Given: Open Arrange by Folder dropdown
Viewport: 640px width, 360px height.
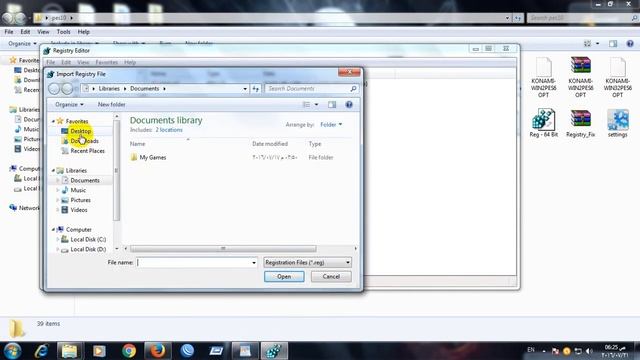Looking at the screenshot, I should (x=331, y=124).
